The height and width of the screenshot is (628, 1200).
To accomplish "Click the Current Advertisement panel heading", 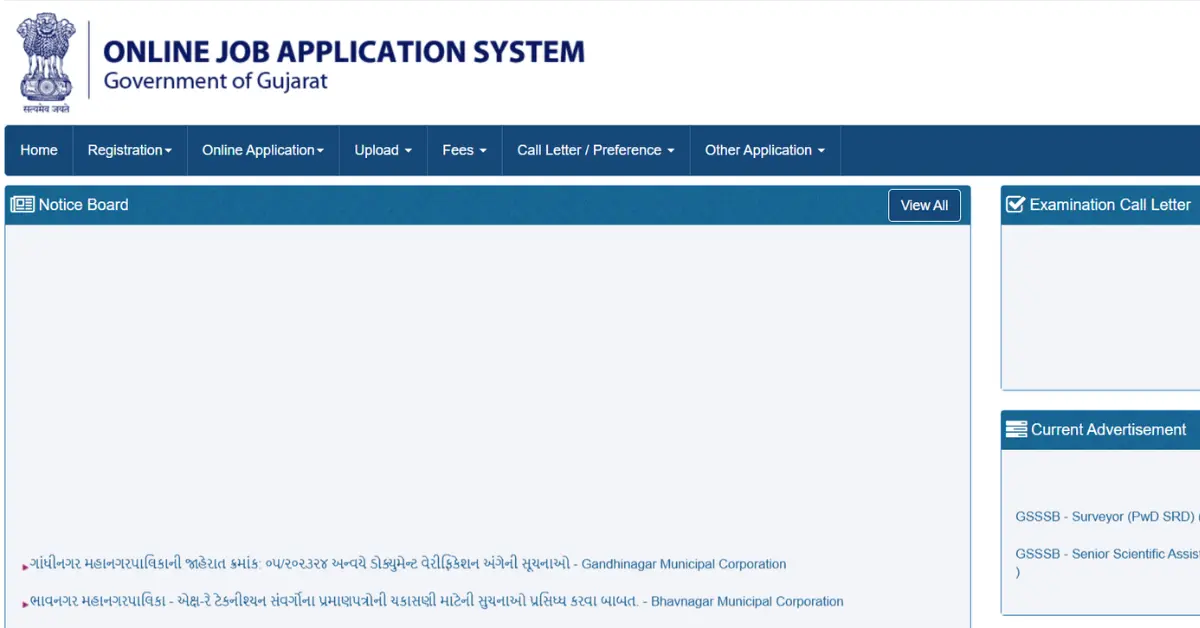I will point(1108,430).
